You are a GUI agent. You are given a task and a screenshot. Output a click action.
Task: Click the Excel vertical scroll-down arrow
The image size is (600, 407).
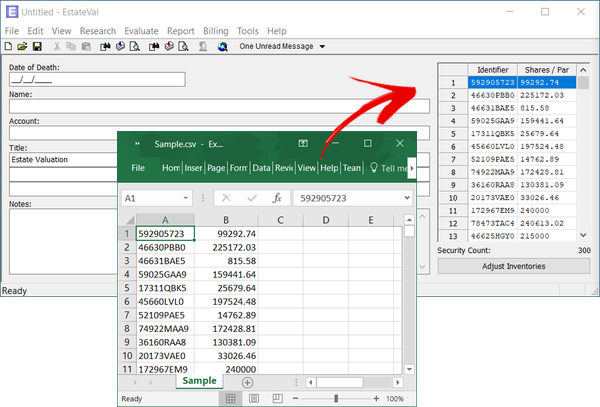point(409,369)
